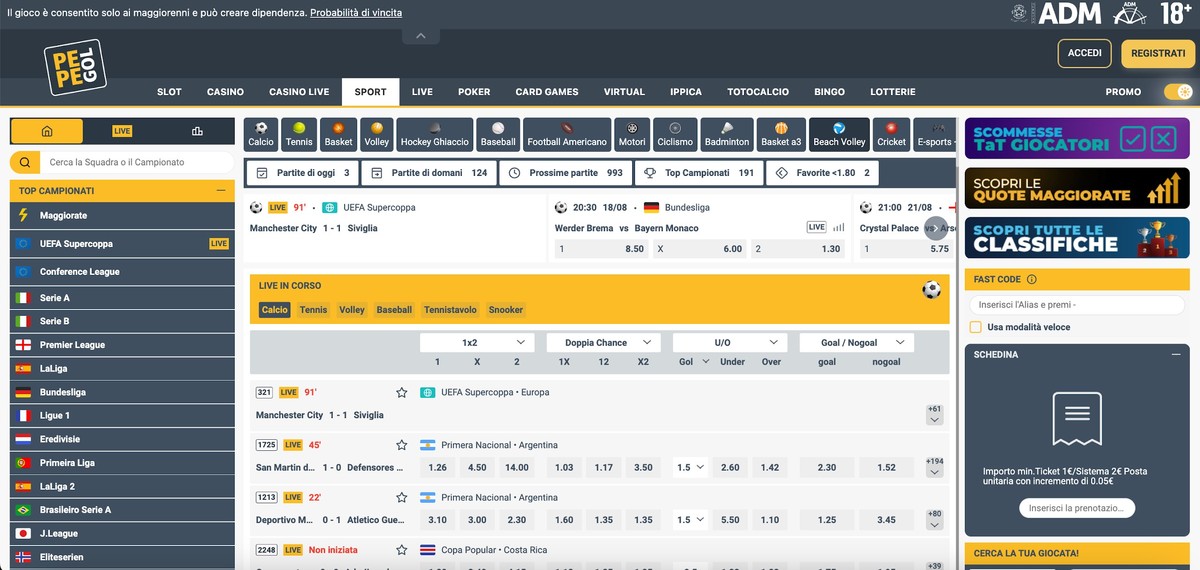This screenshot has width=1200, height=570.
Task: Select the Volley tab in Live in Corso
Action: click(x=352, y=310)
